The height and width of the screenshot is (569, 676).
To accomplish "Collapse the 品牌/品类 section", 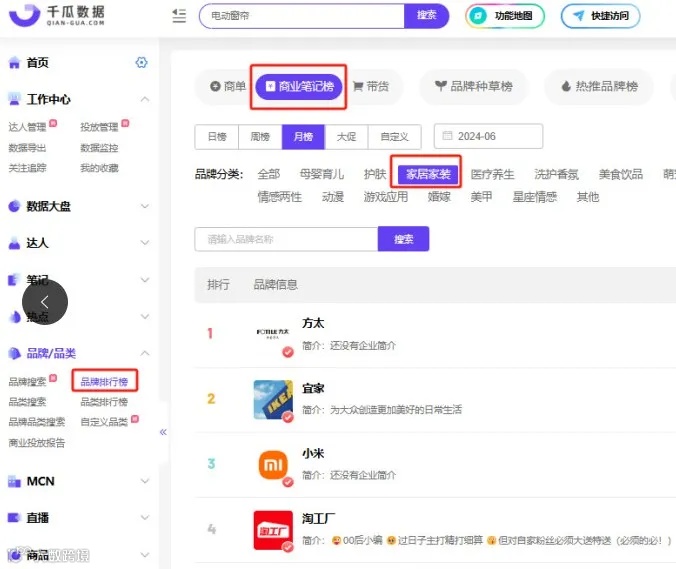I will click(x=145, y=353).
